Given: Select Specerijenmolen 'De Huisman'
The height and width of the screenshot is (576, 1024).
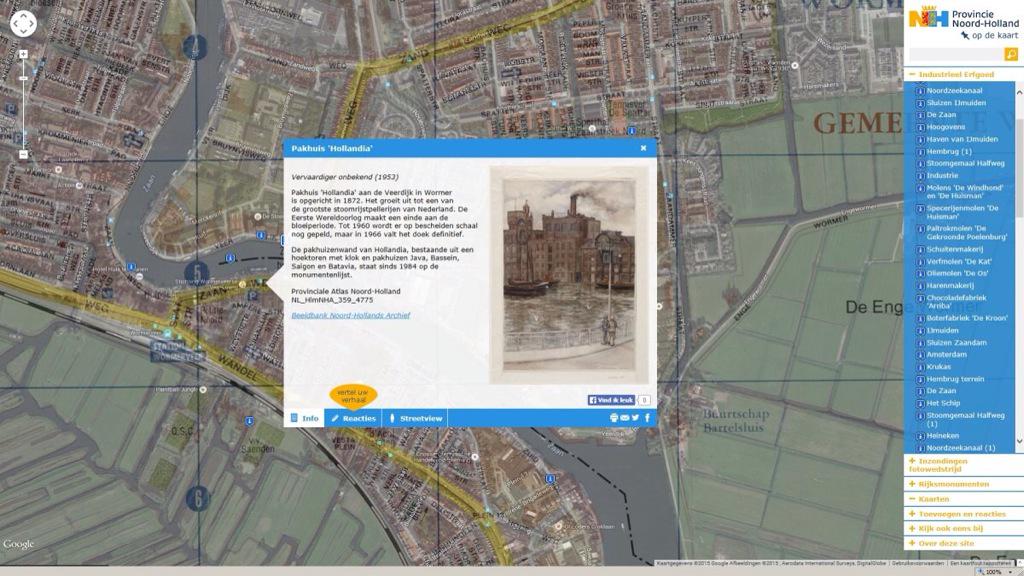Looking at the screenshot, I should [963, 212].
